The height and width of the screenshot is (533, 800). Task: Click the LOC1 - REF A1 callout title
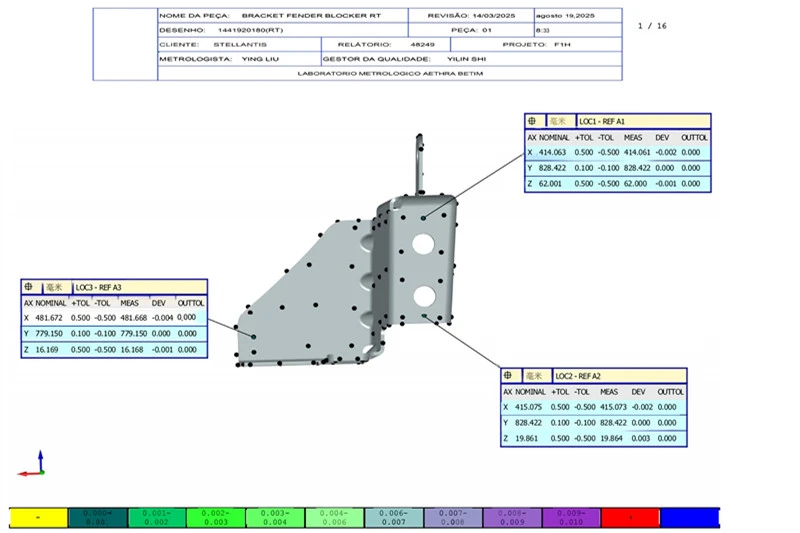click(x=602, y=121)
